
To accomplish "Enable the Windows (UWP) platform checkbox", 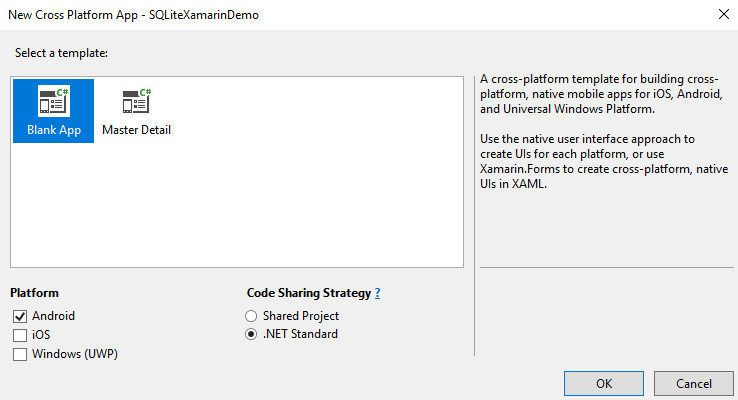I will point(20,354).
